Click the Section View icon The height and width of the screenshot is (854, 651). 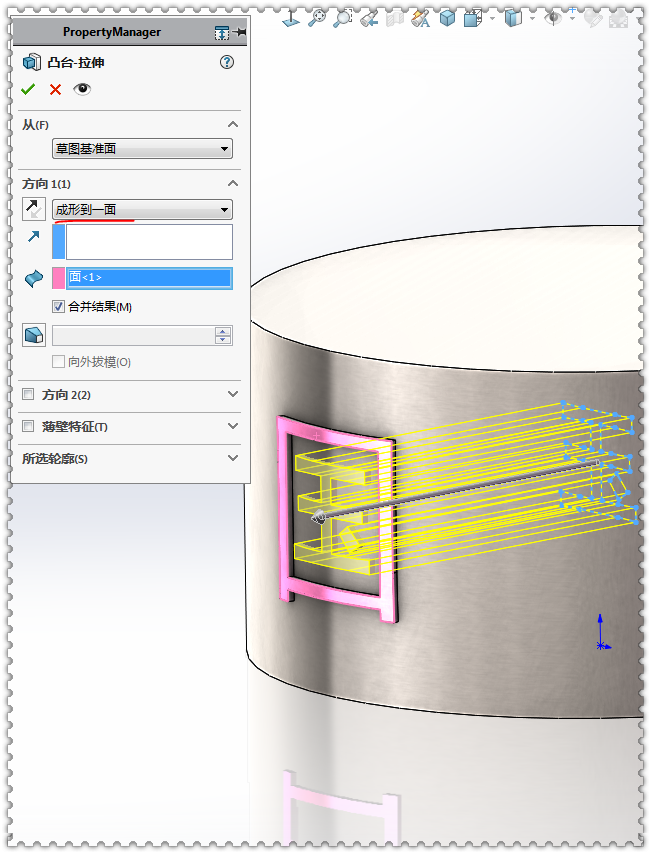(395, 19)
